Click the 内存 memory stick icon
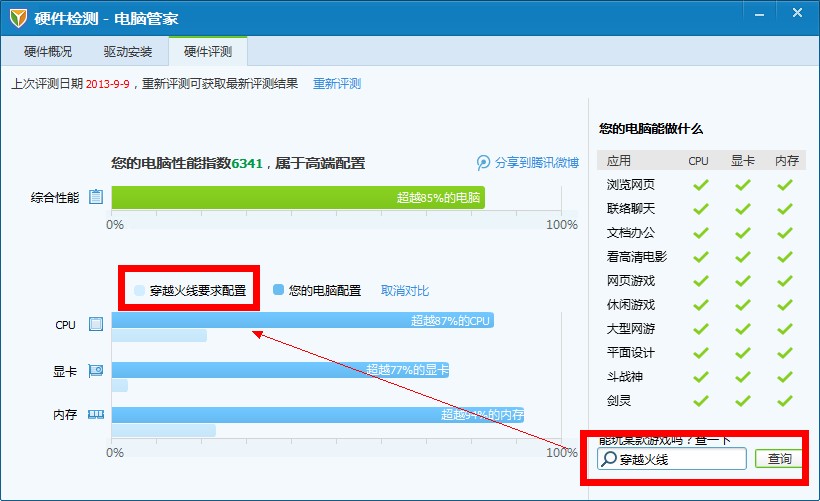Image resolution: width=820 pixels, height=501 pixels. [x=96, y=415]
